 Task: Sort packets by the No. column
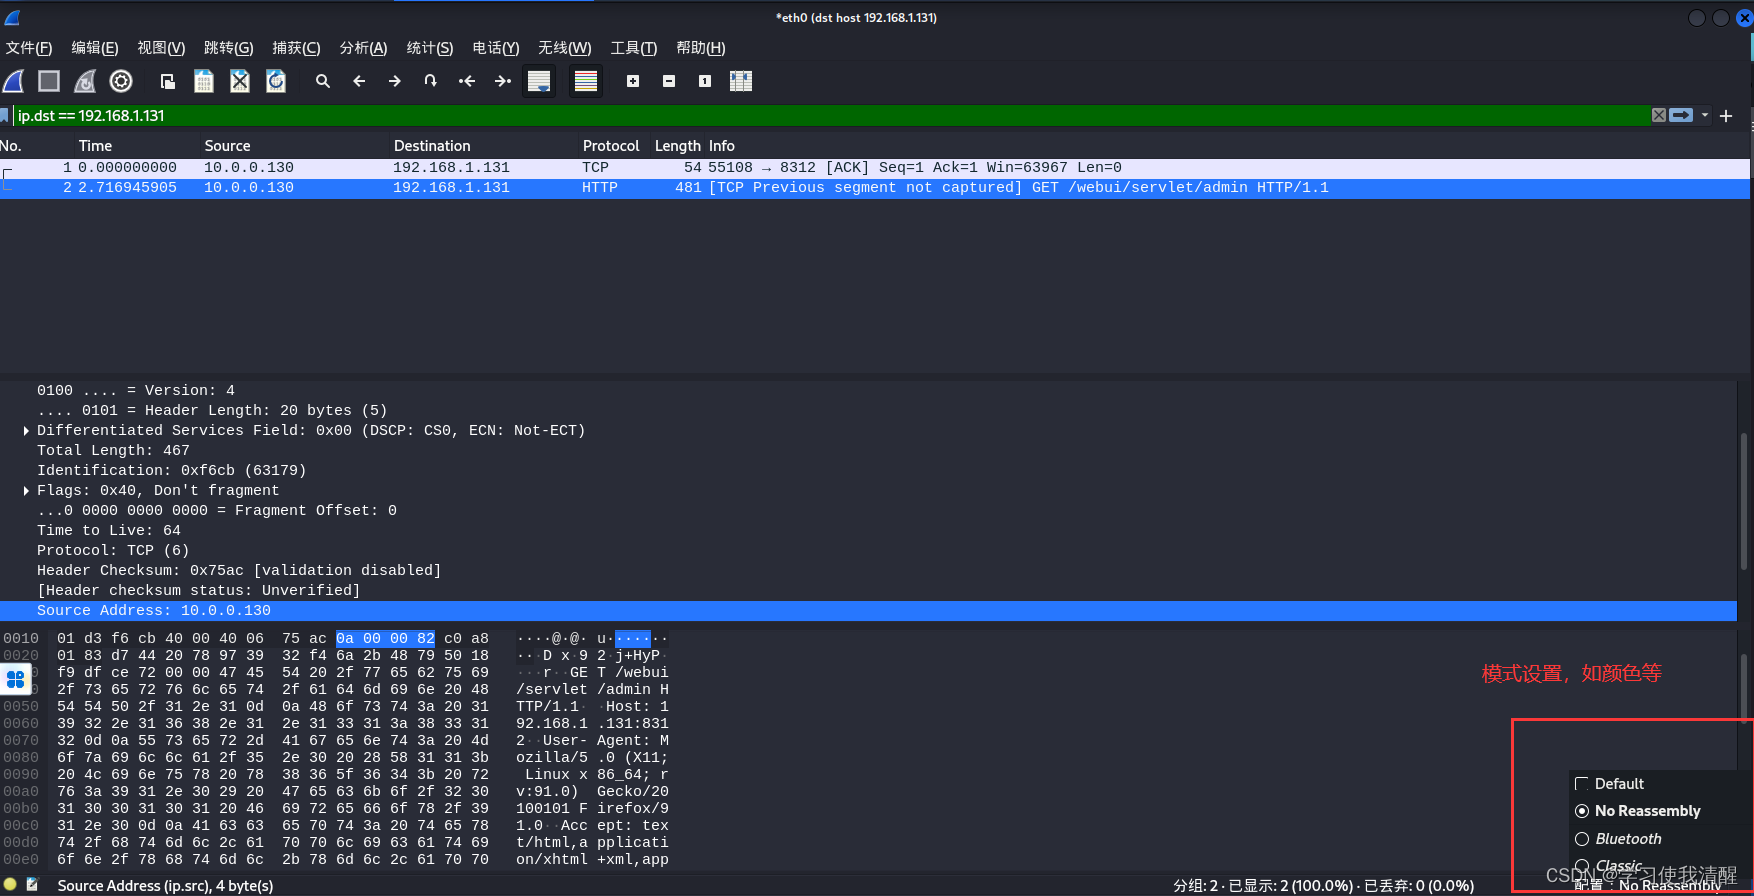tap(11, 146)
